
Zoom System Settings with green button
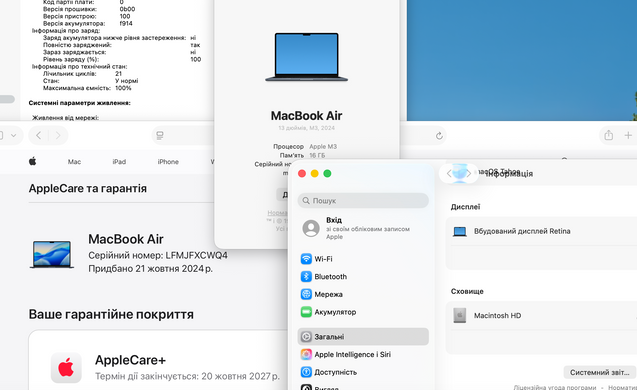coord(327,173)
